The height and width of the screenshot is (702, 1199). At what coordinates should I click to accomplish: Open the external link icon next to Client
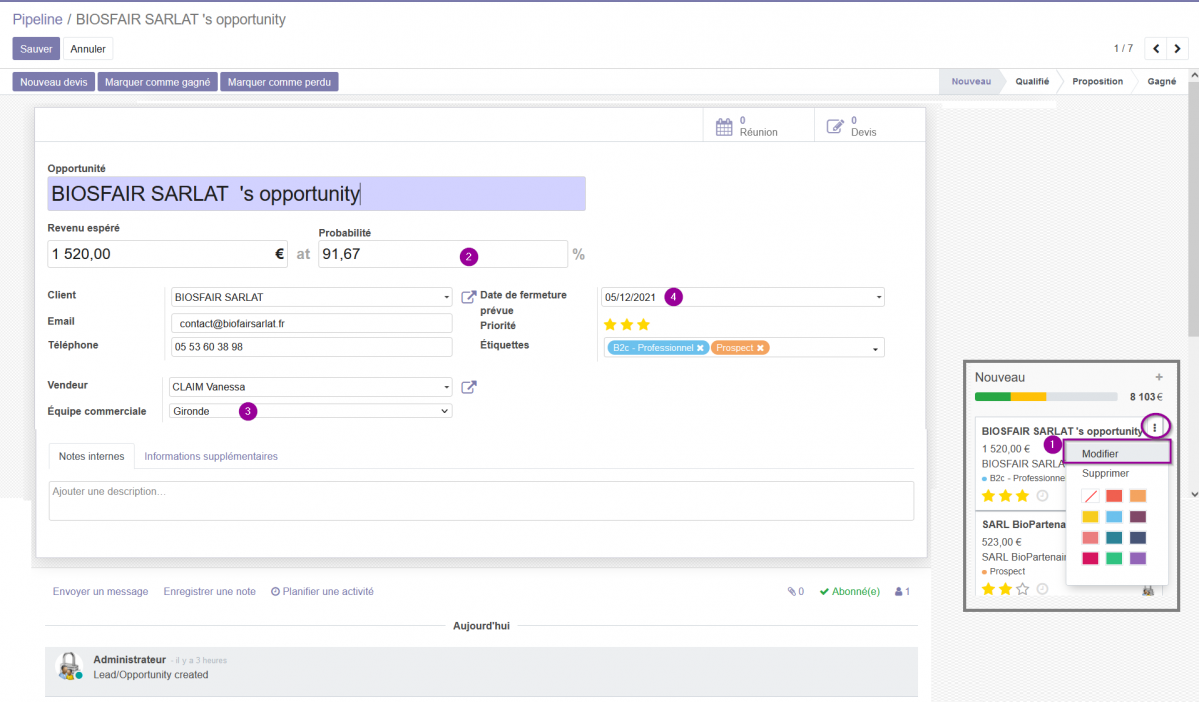(469, 297)
